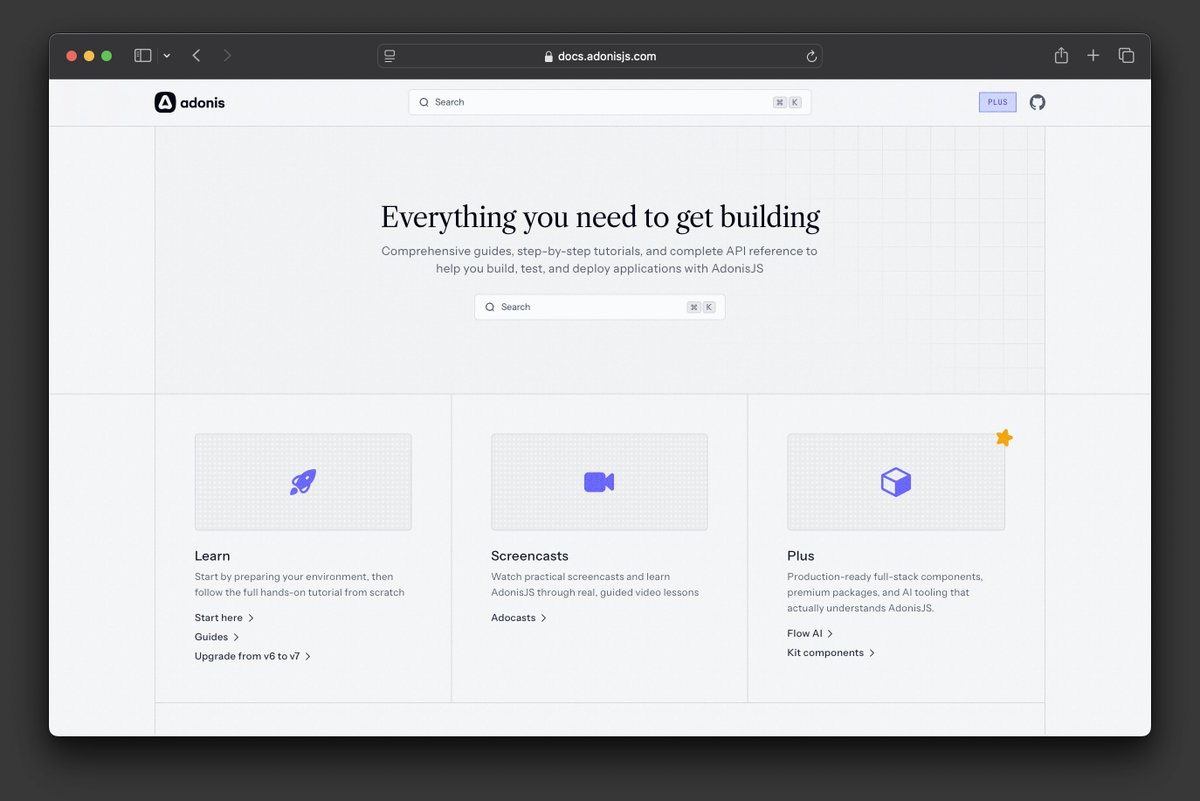Click the chevron next to Start here

(x=251, y=618)
